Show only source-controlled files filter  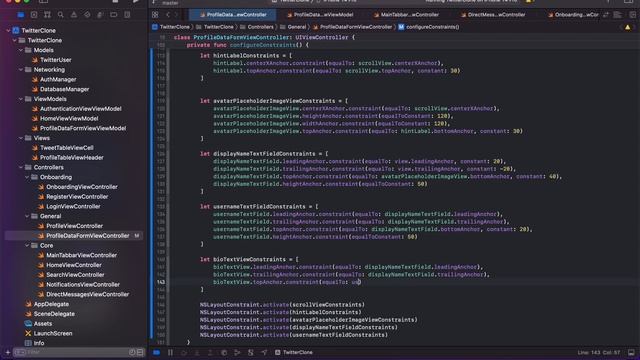point(140,352)
